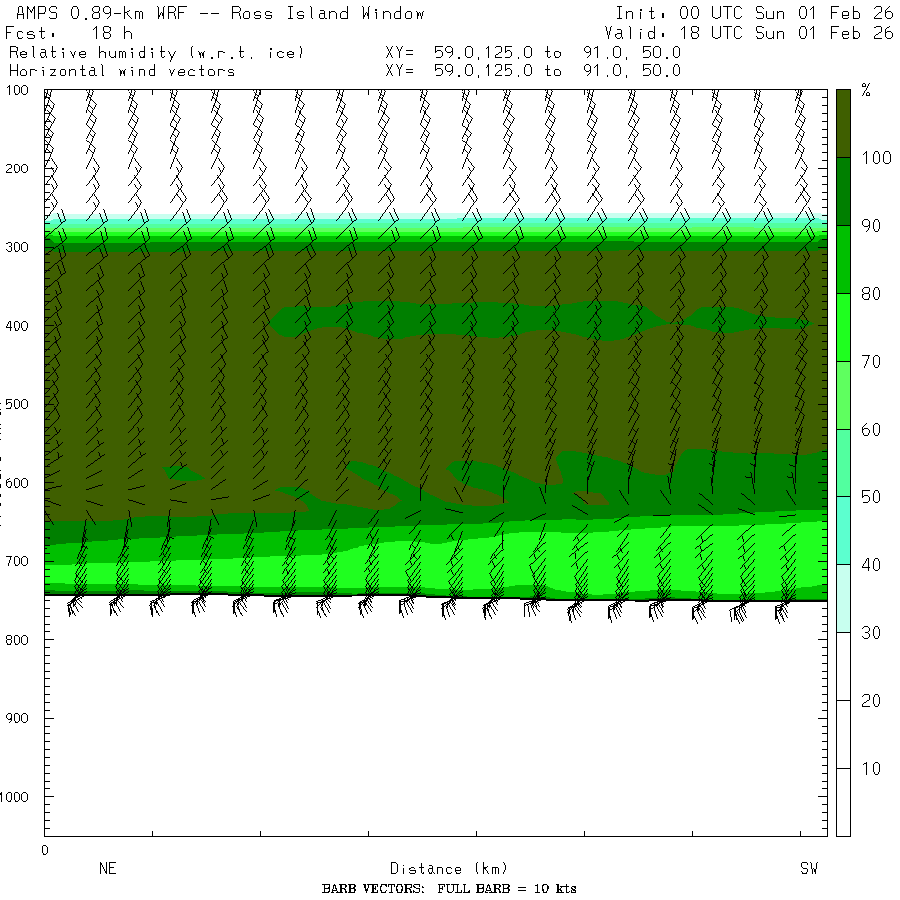Click the bright green 70-80% colorbar segment

coord(843,327)
